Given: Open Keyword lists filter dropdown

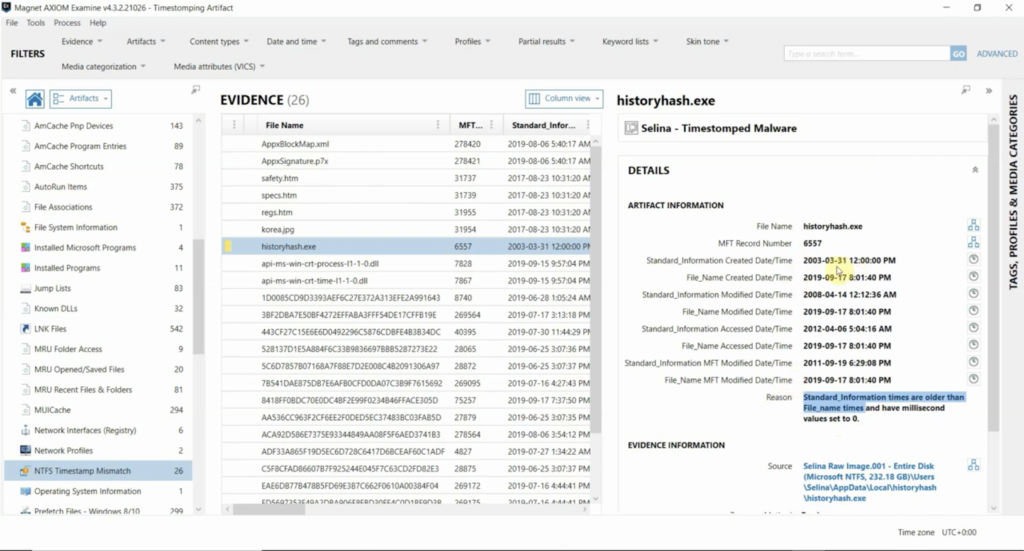Looking at the screenshot, I should pos(630,41).
